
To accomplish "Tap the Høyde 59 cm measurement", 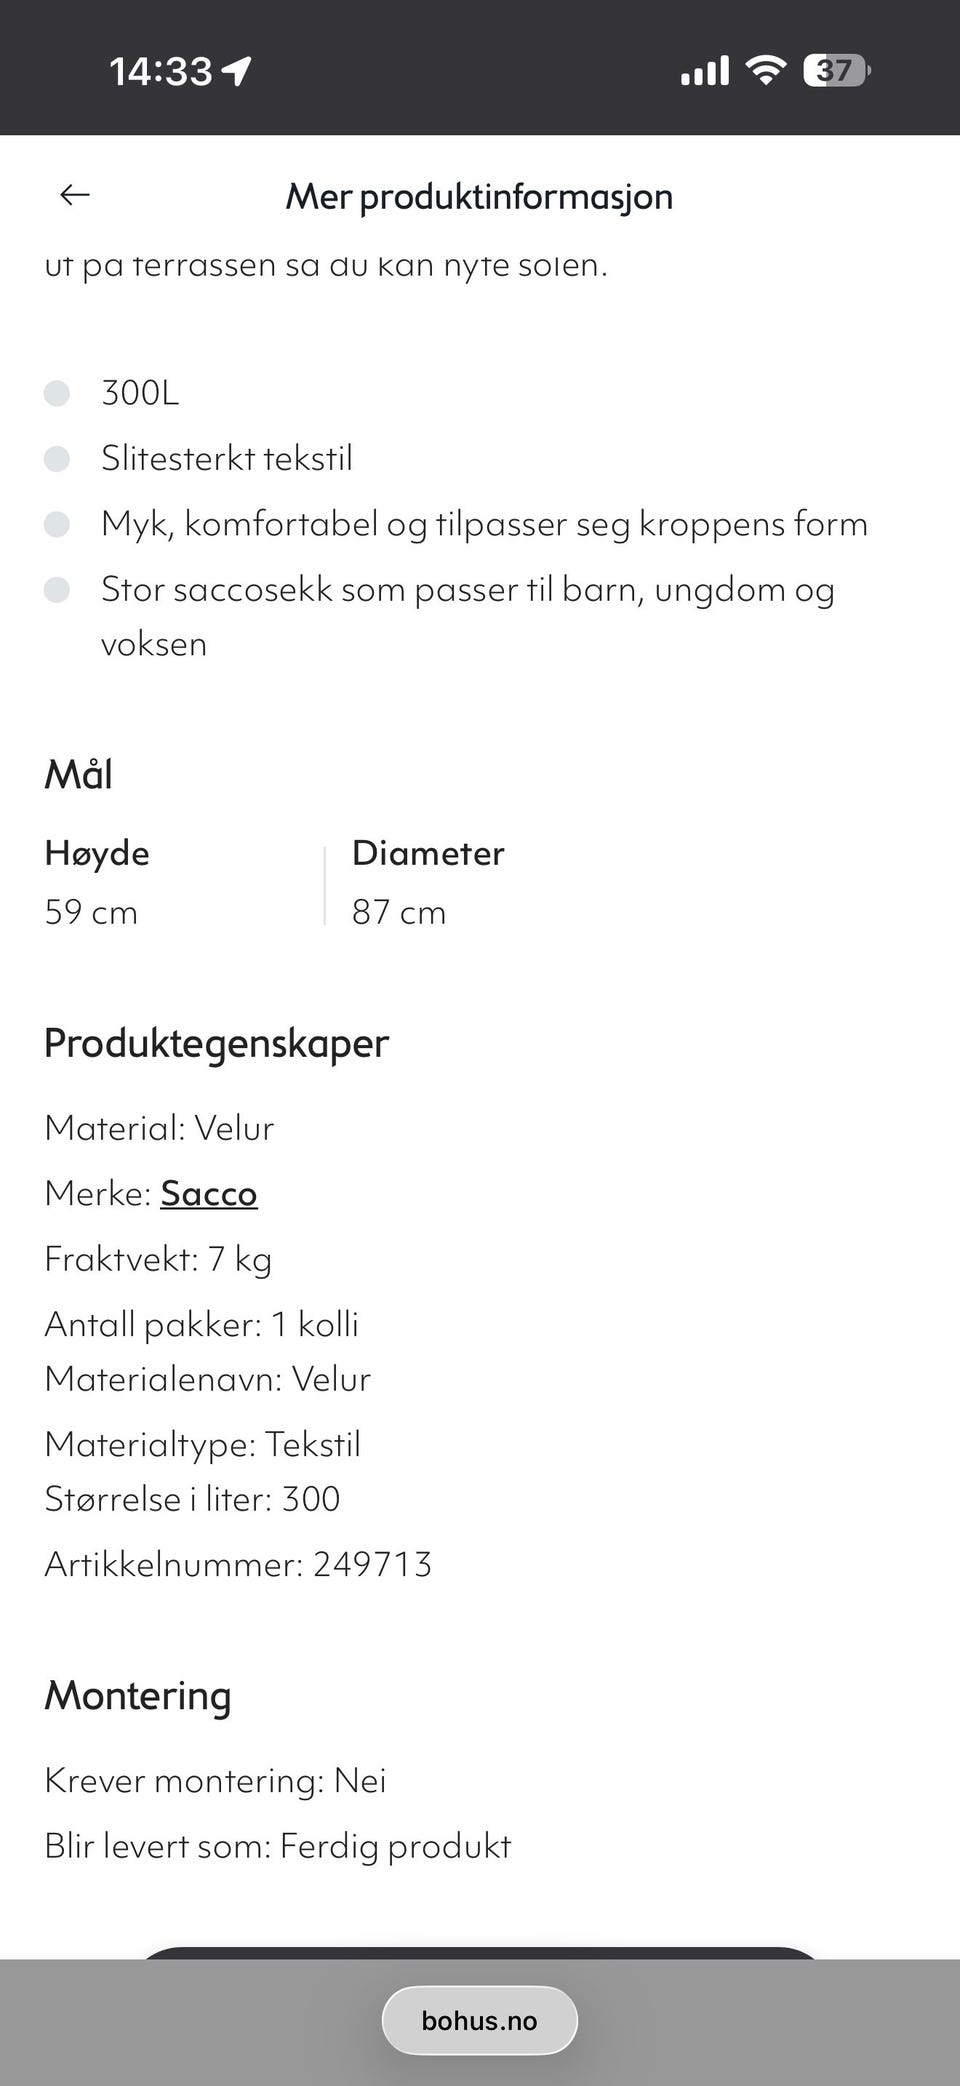I will pos(96,882).
